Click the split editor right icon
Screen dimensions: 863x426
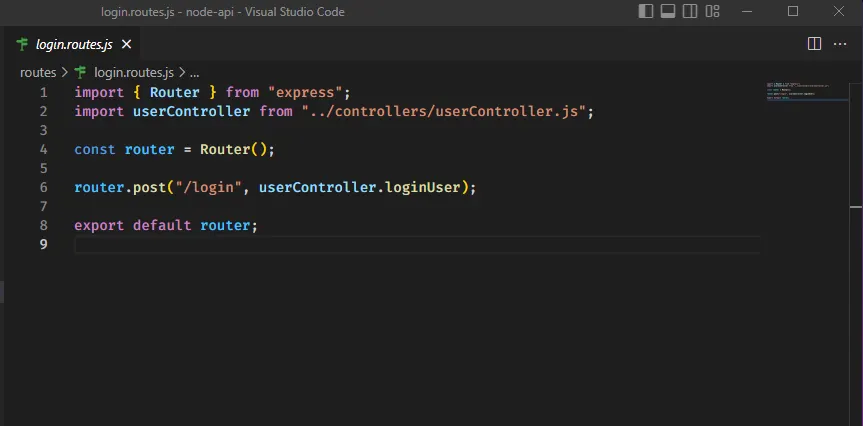(x=814, y=44)
